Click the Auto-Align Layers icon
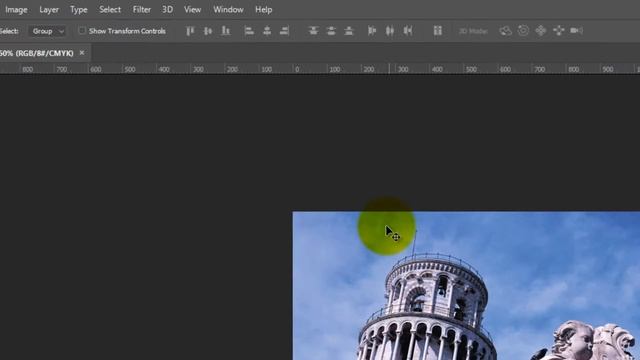Viewport: 640px width, 360px height. click(x=438, y=31)
